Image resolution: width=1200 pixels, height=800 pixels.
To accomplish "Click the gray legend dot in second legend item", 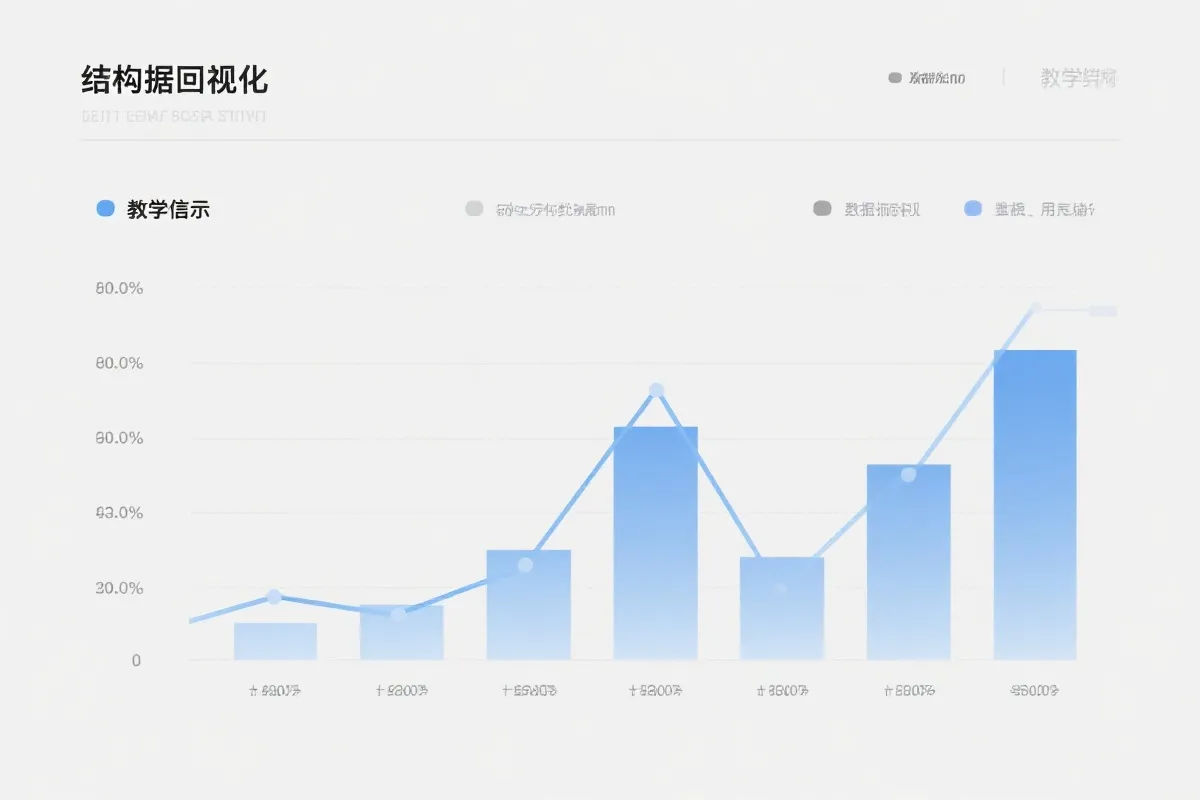I will coord(473,209).
